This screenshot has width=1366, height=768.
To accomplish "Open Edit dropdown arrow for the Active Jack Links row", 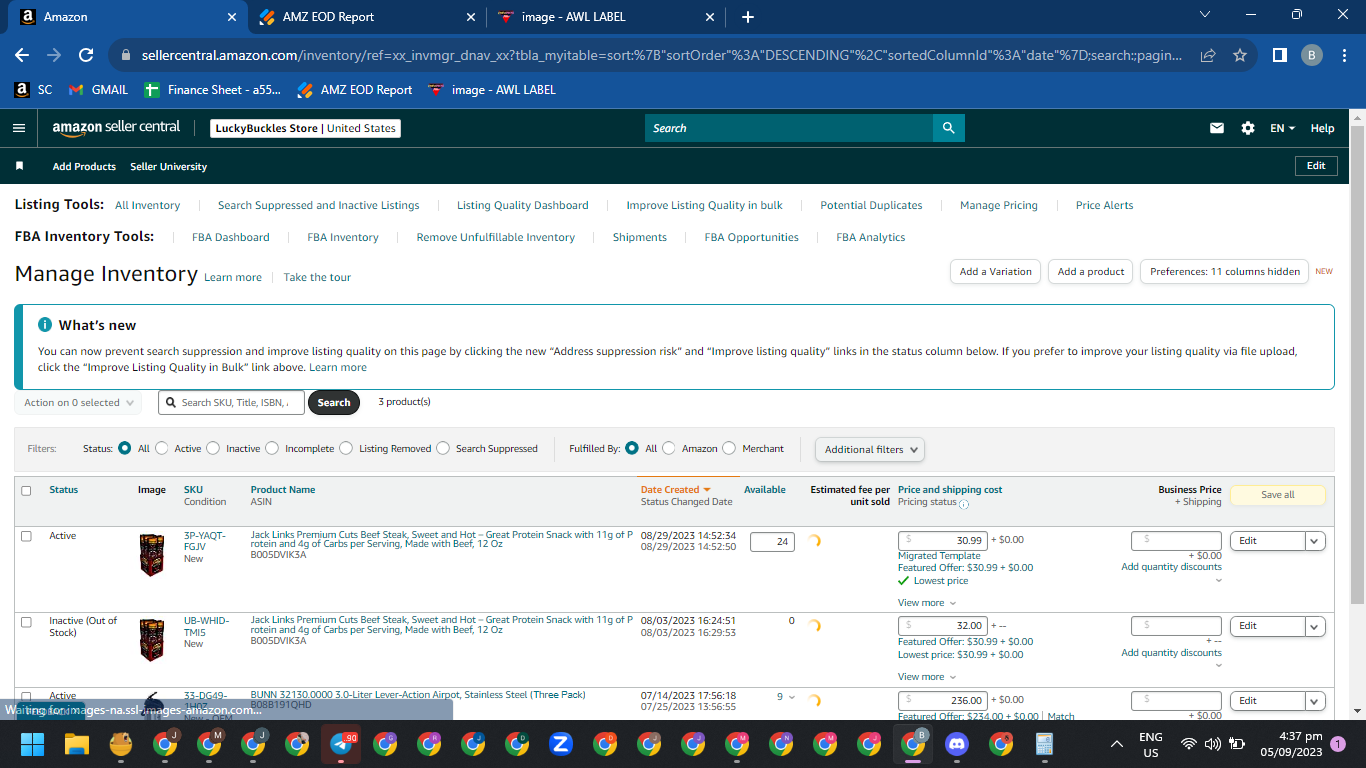I will [x=1315, y=541].
